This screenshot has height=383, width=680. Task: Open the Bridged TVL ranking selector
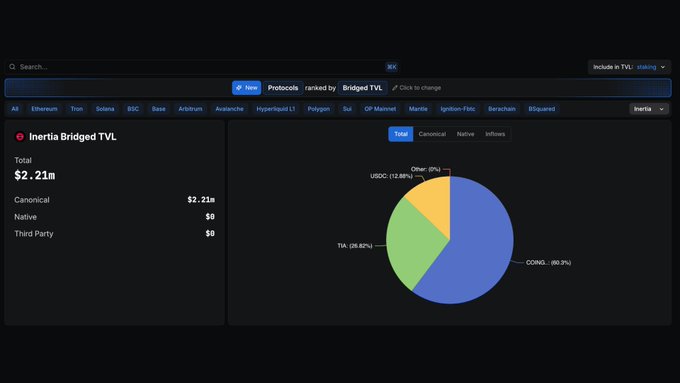[362, 88]
